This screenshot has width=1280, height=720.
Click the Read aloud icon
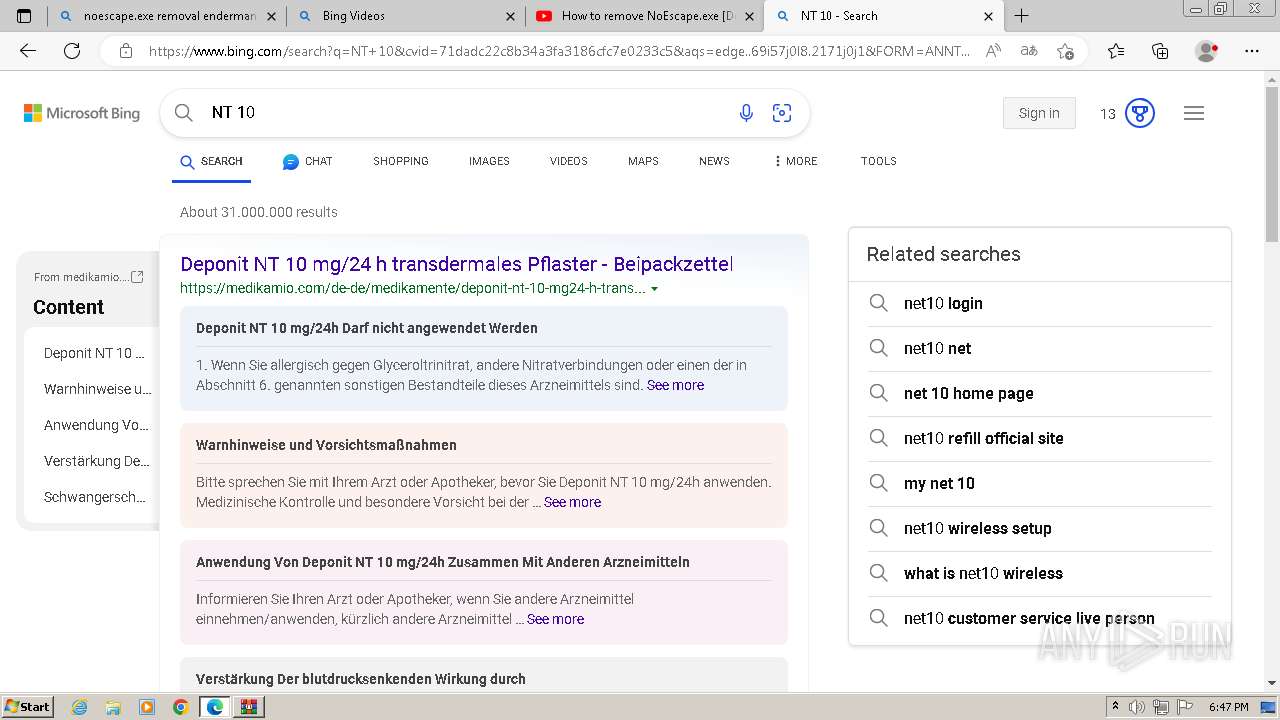[x=993, y=51]
